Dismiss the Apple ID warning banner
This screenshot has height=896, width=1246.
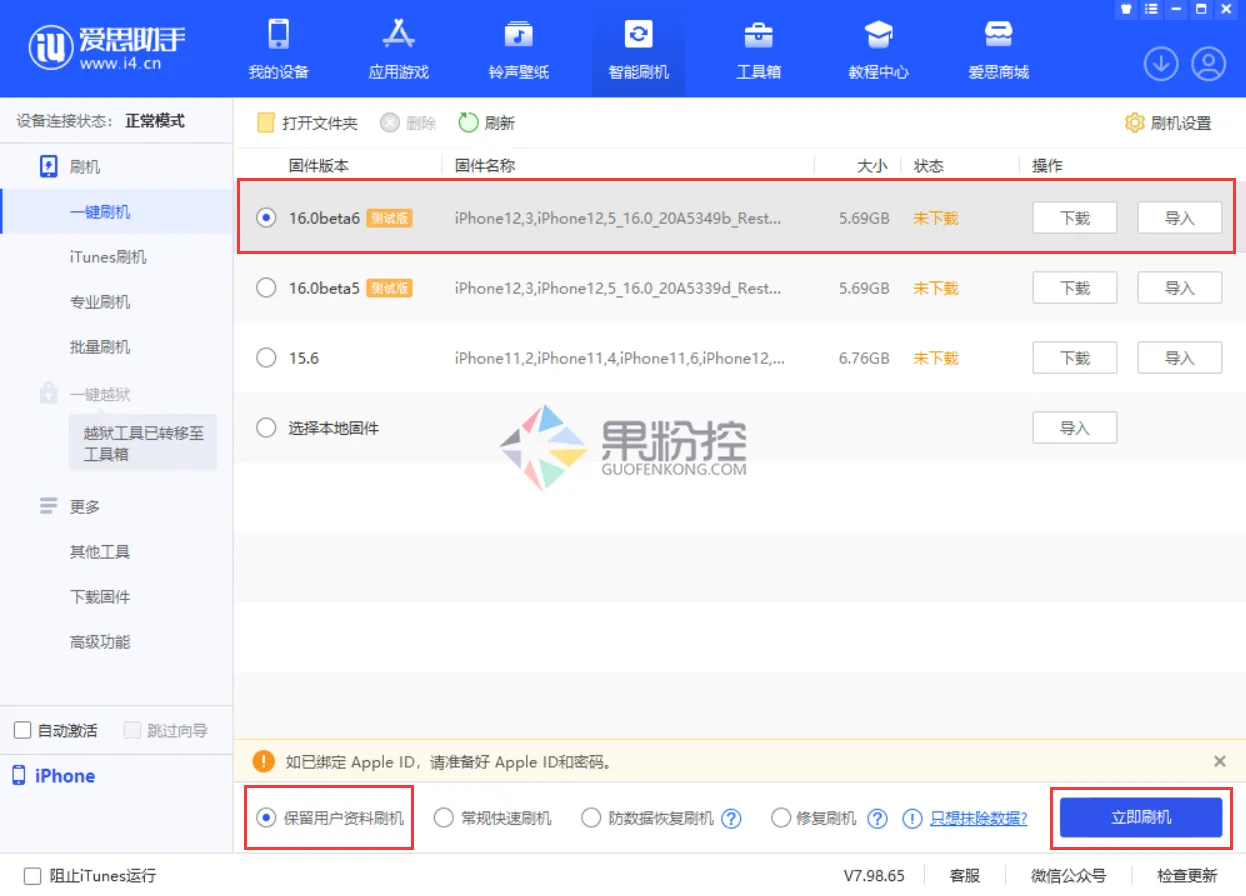[1219, 761]
